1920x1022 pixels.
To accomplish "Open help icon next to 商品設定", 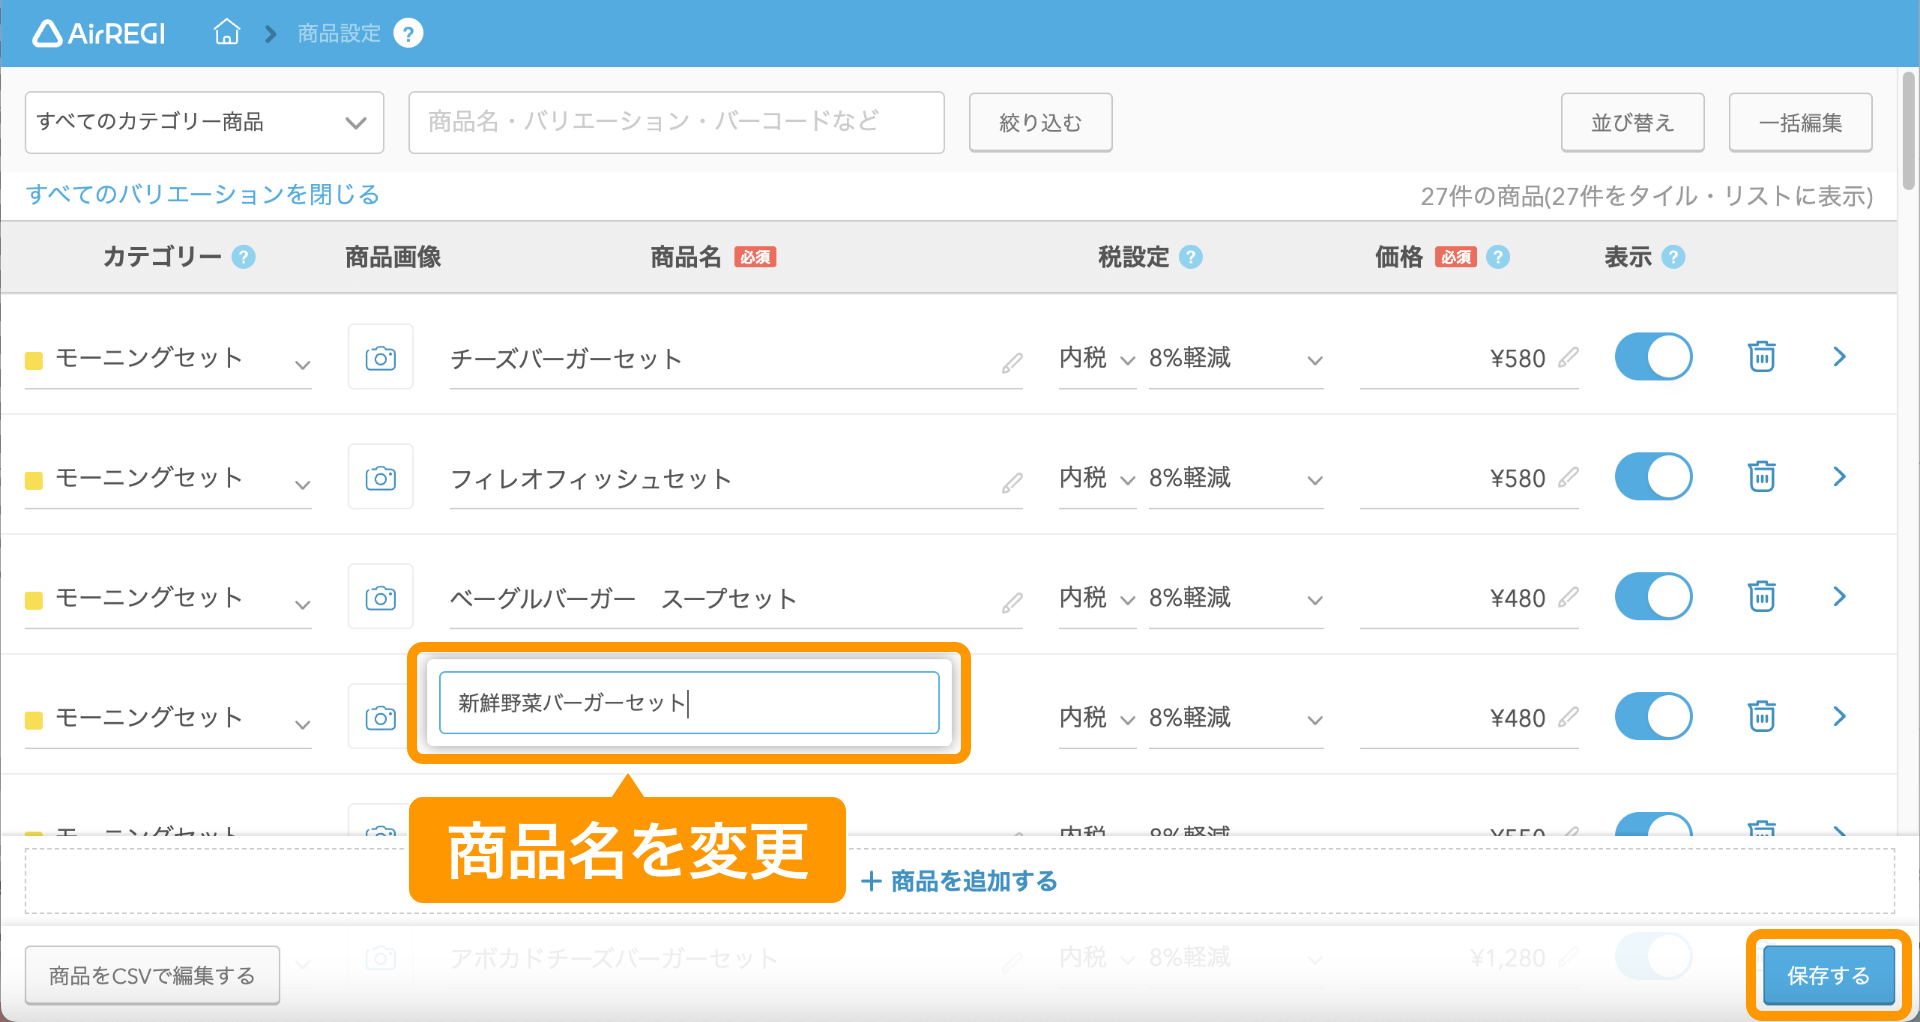I will (408, 34).
